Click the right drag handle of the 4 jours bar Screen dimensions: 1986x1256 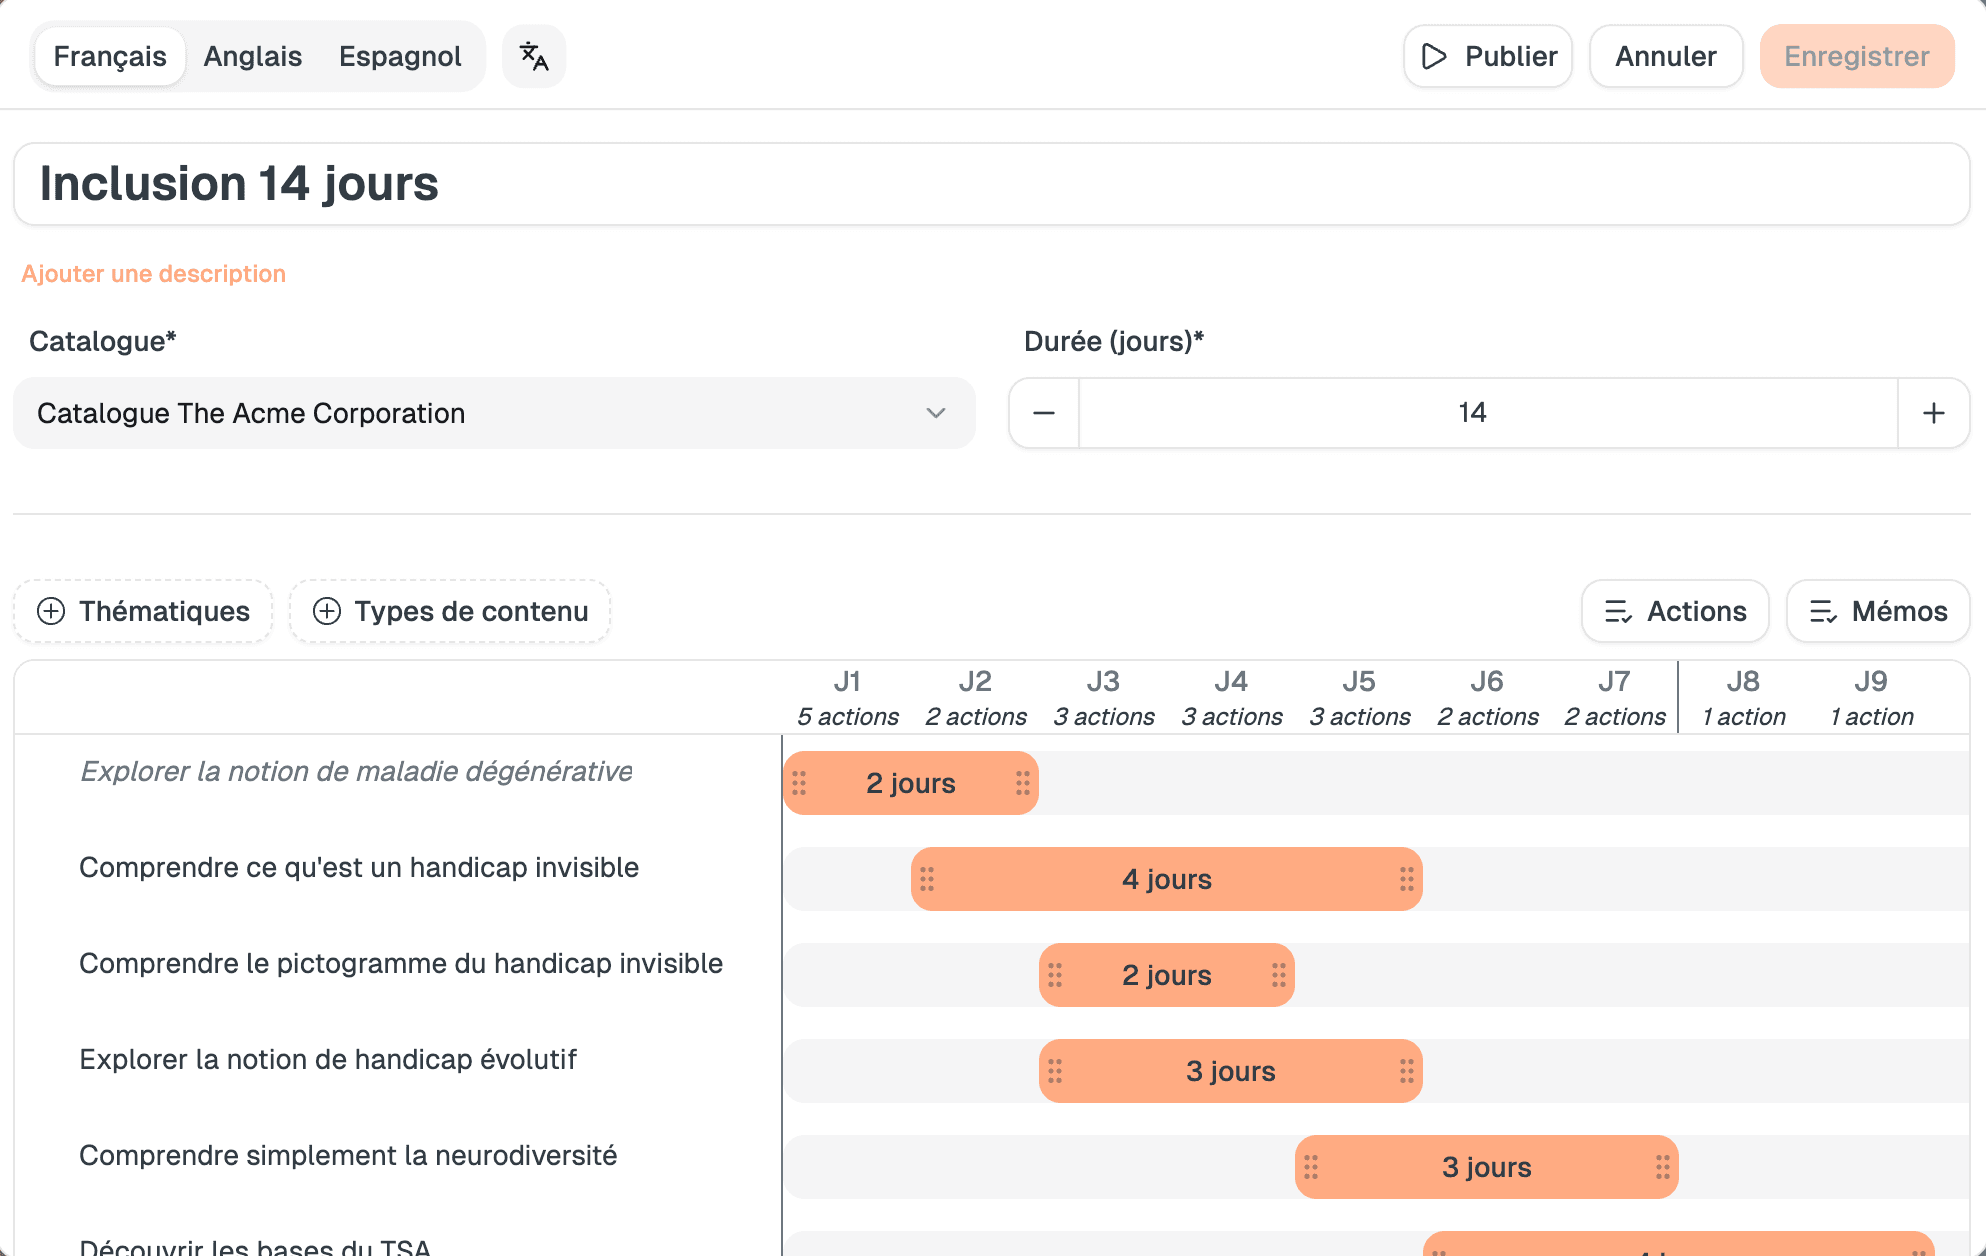pos(1404,879)
